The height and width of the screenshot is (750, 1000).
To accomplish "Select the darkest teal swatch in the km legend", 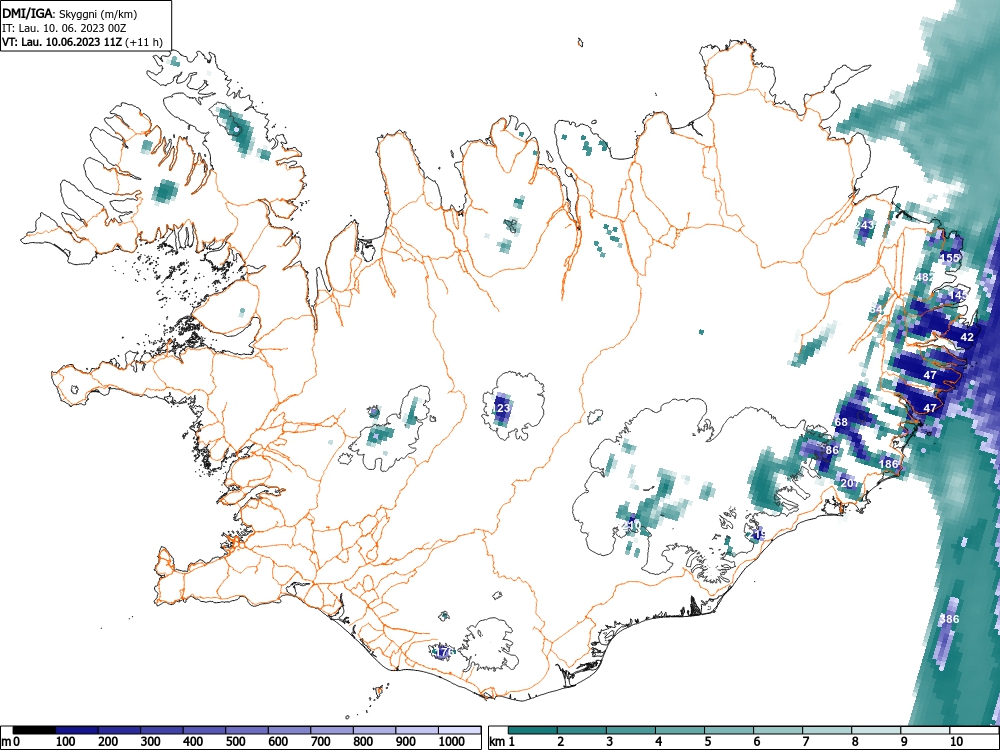I will [x=533, y=730].
